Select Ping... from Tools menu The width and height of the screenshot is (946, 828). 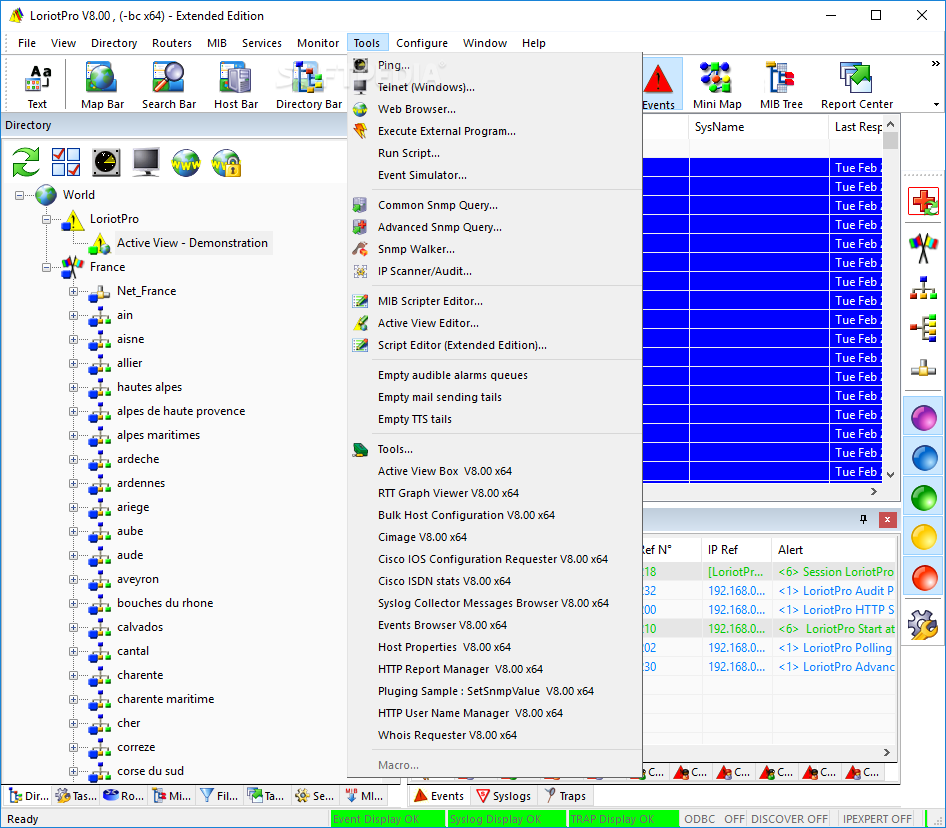coord(494,65)
